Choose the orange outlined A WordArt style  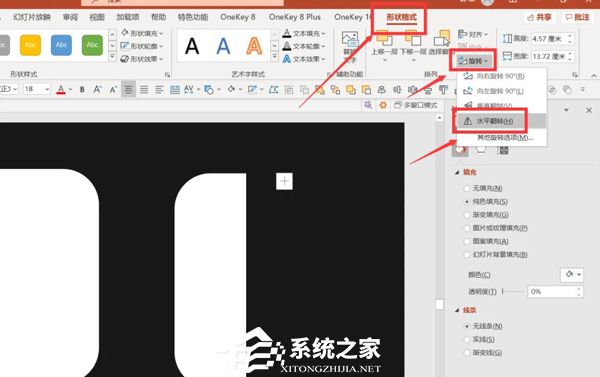254,46
